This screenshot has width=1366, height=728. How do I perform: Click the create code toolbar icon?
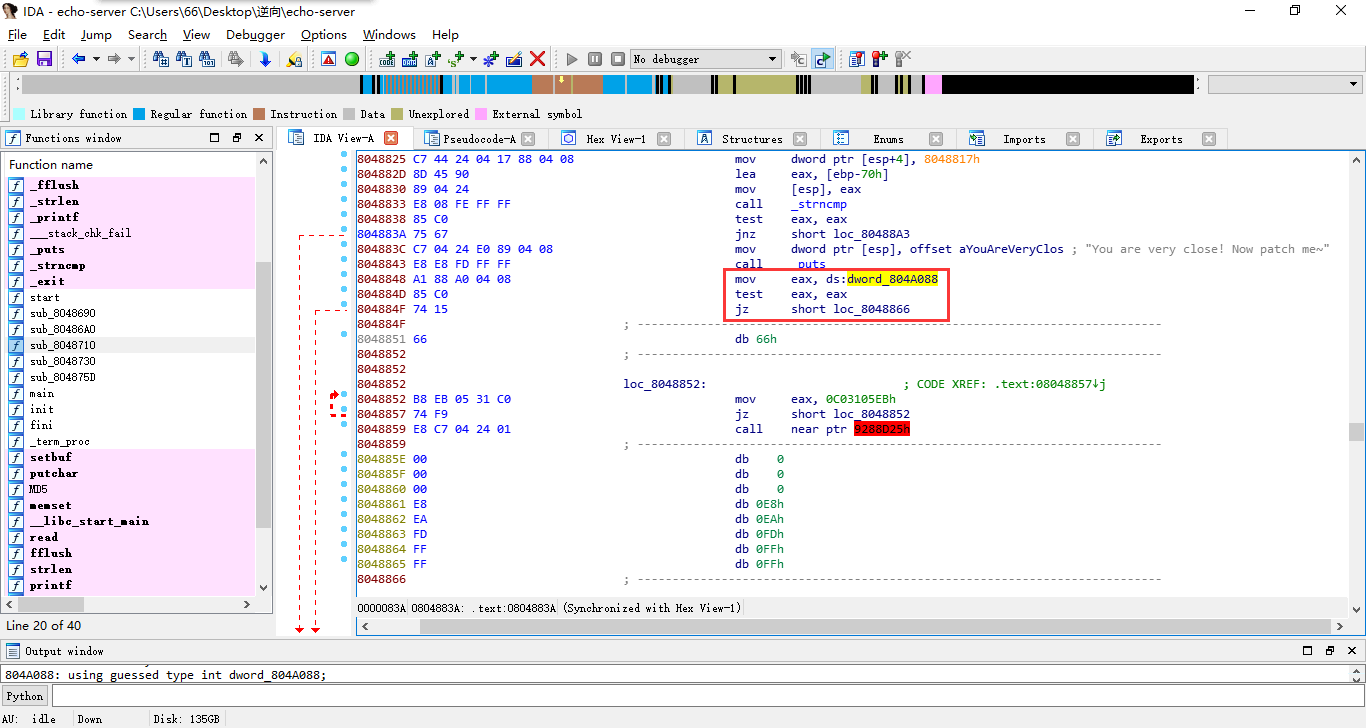pos(388,59)
